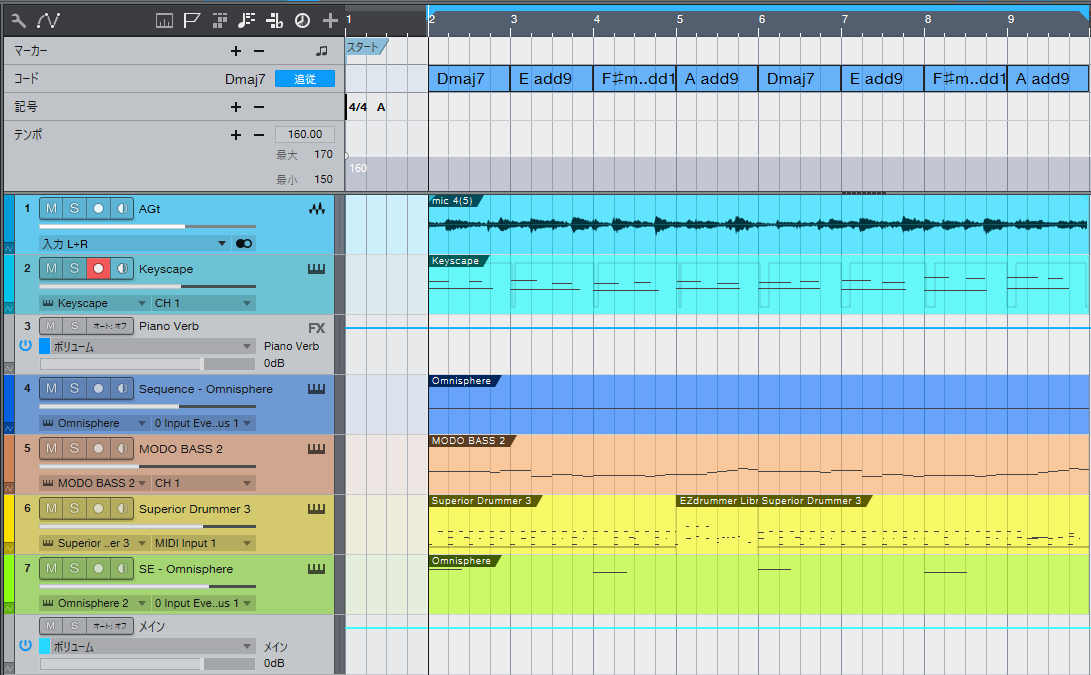The width and height of the screenshot is (1091, 675).
Task: Open Keyscape CH 1 channel dropdown
Action: click(203, 303)
